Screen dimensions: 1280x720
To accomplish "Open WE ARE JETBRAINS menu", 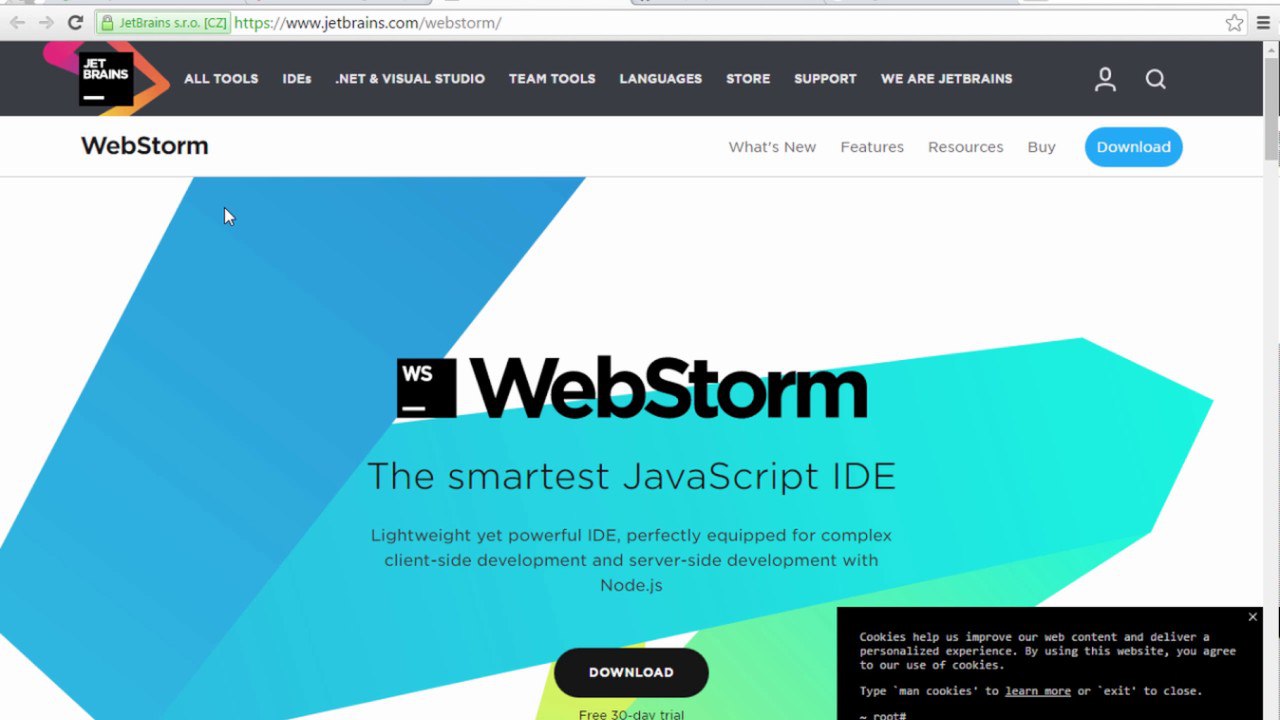I will [946, 79].
